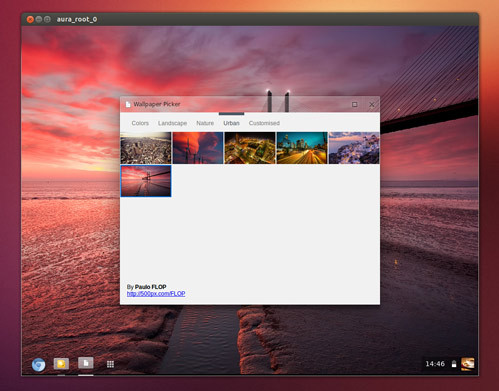Viewport: 499px width, 391px height.
Task: Launch the yellow notes app in shelf
Action: 61,364
